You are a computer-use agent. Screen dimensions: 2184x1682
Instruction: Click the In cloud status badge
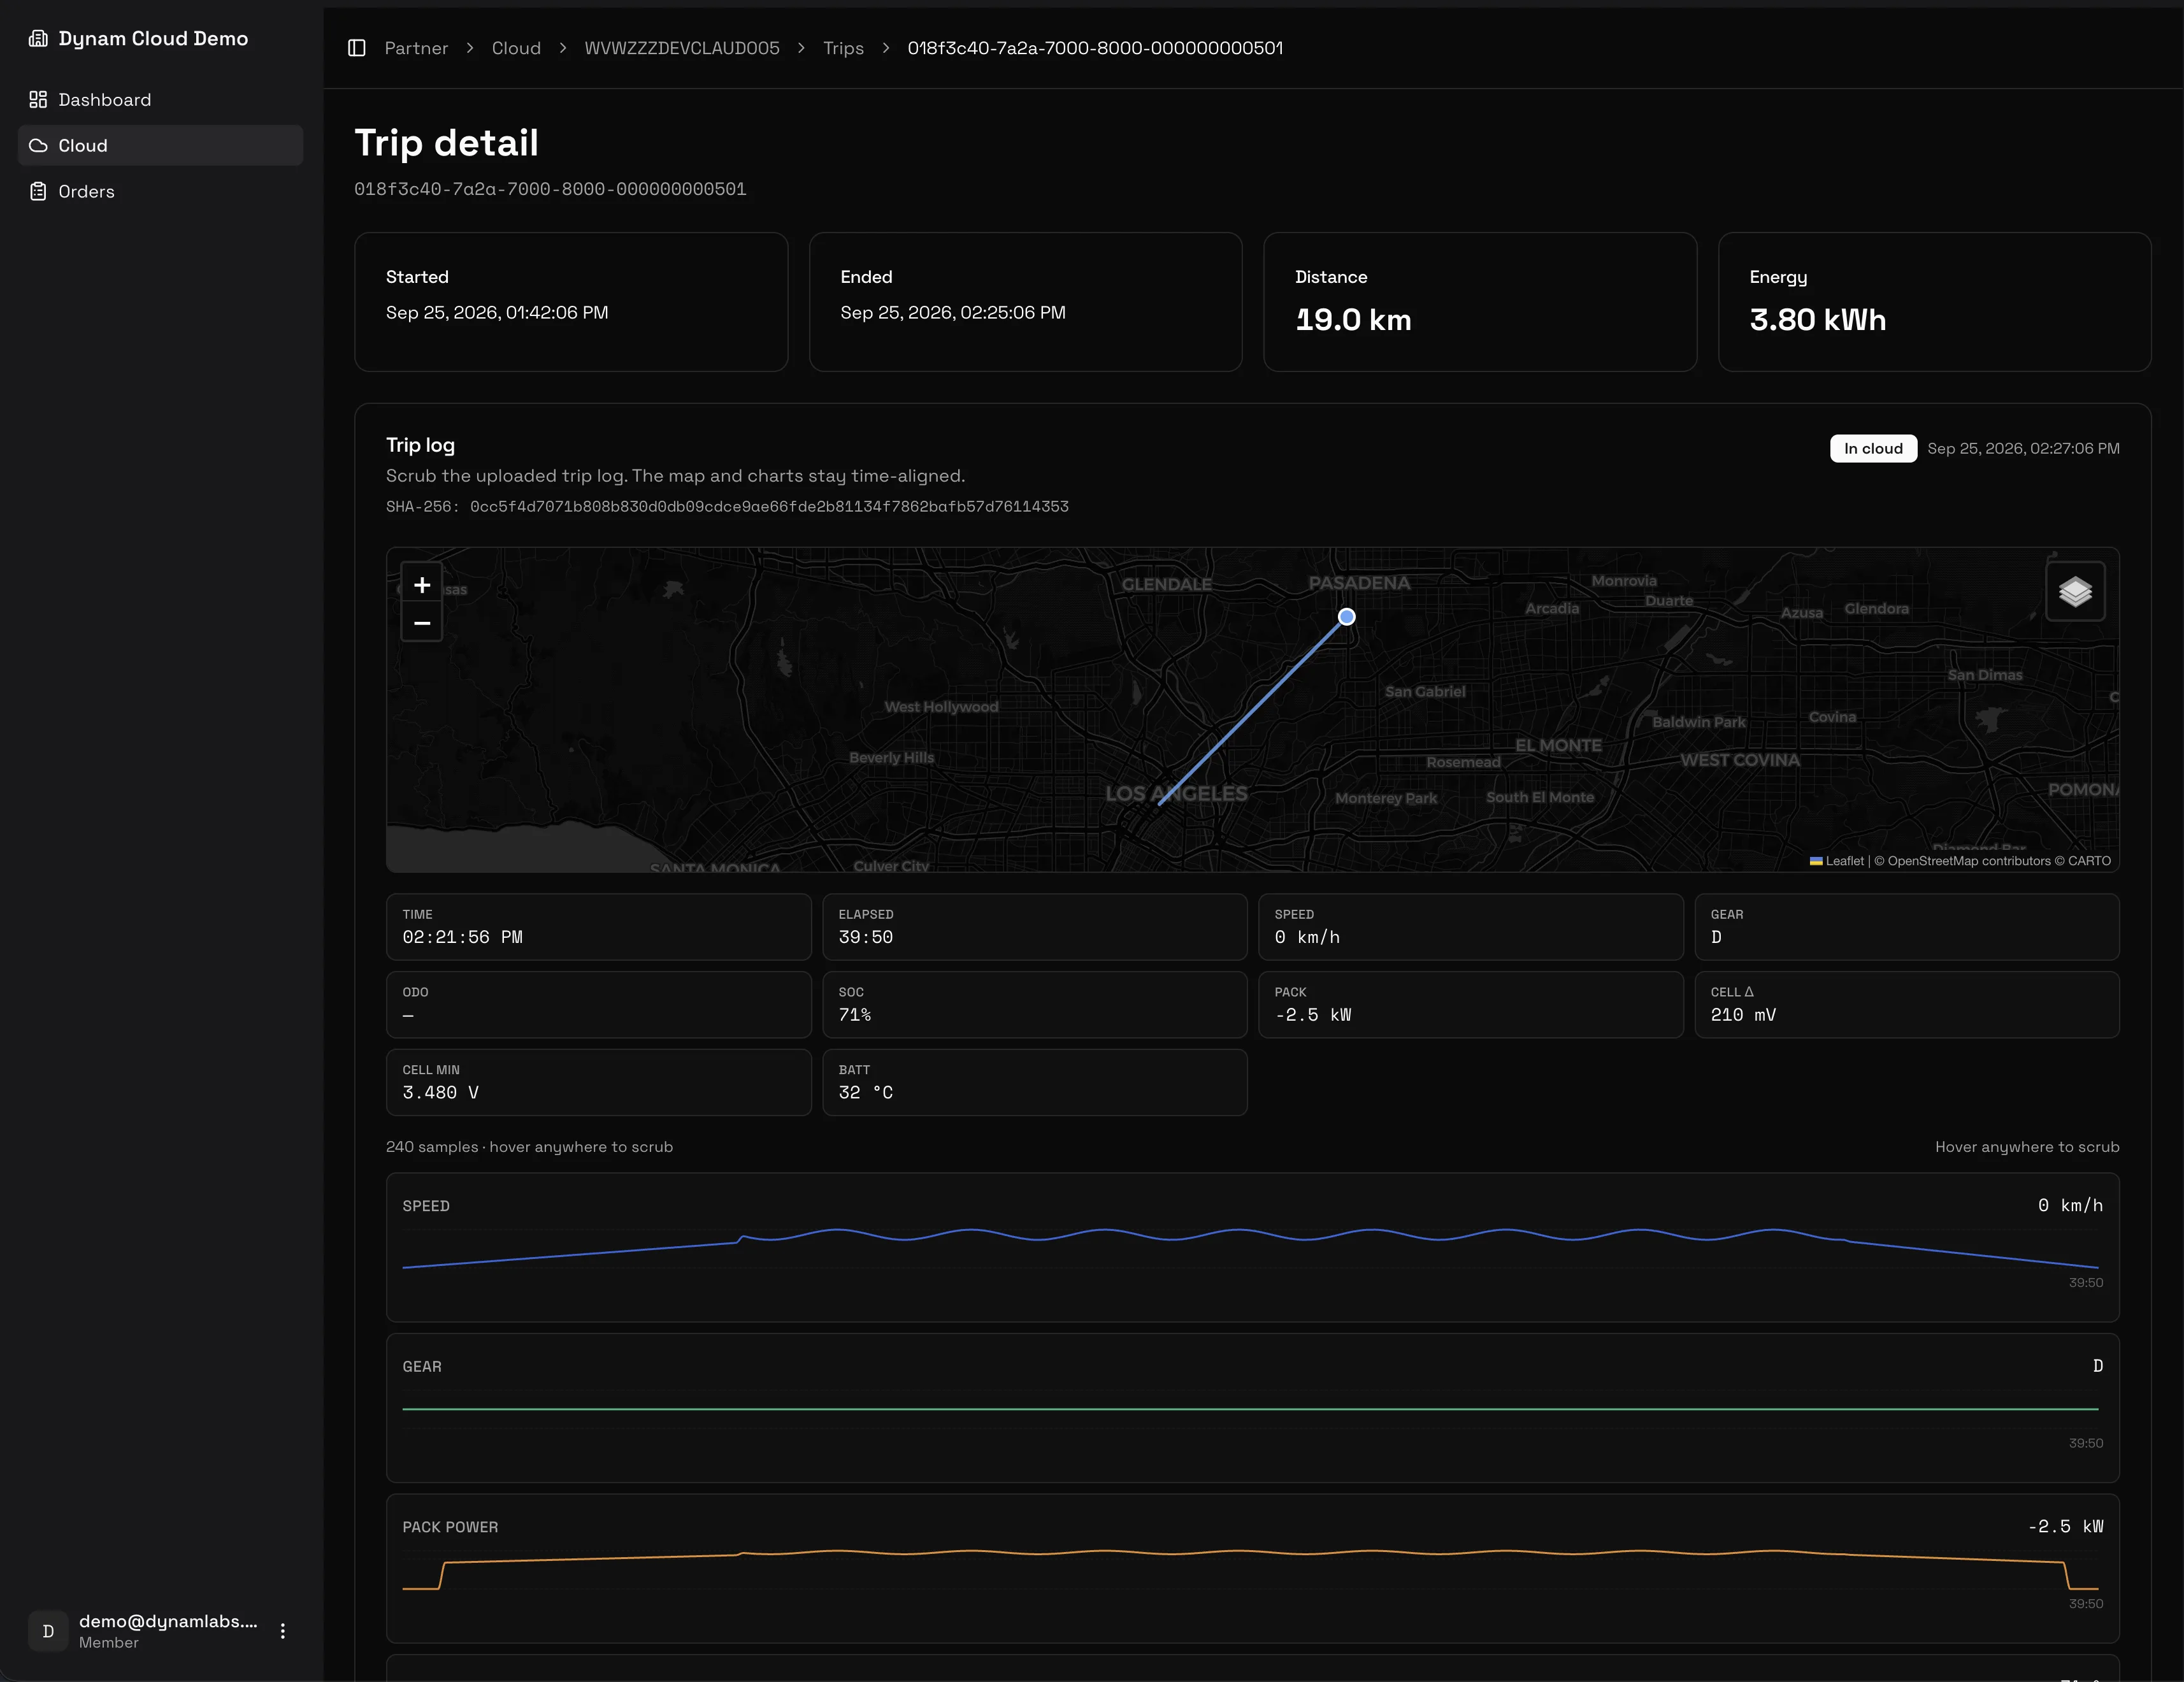[1873, 449]
